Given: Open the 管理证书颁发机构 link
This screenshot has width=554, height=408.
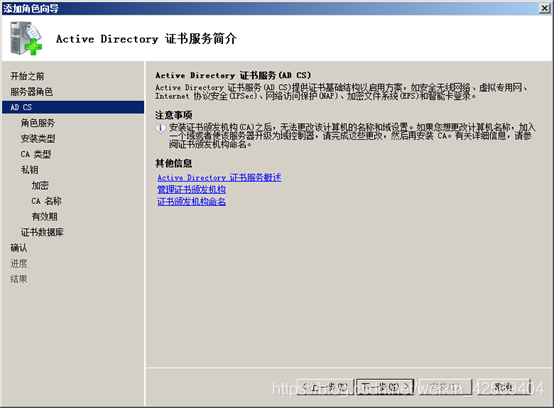Looking at the screenshot, I should tap(191, 189).
